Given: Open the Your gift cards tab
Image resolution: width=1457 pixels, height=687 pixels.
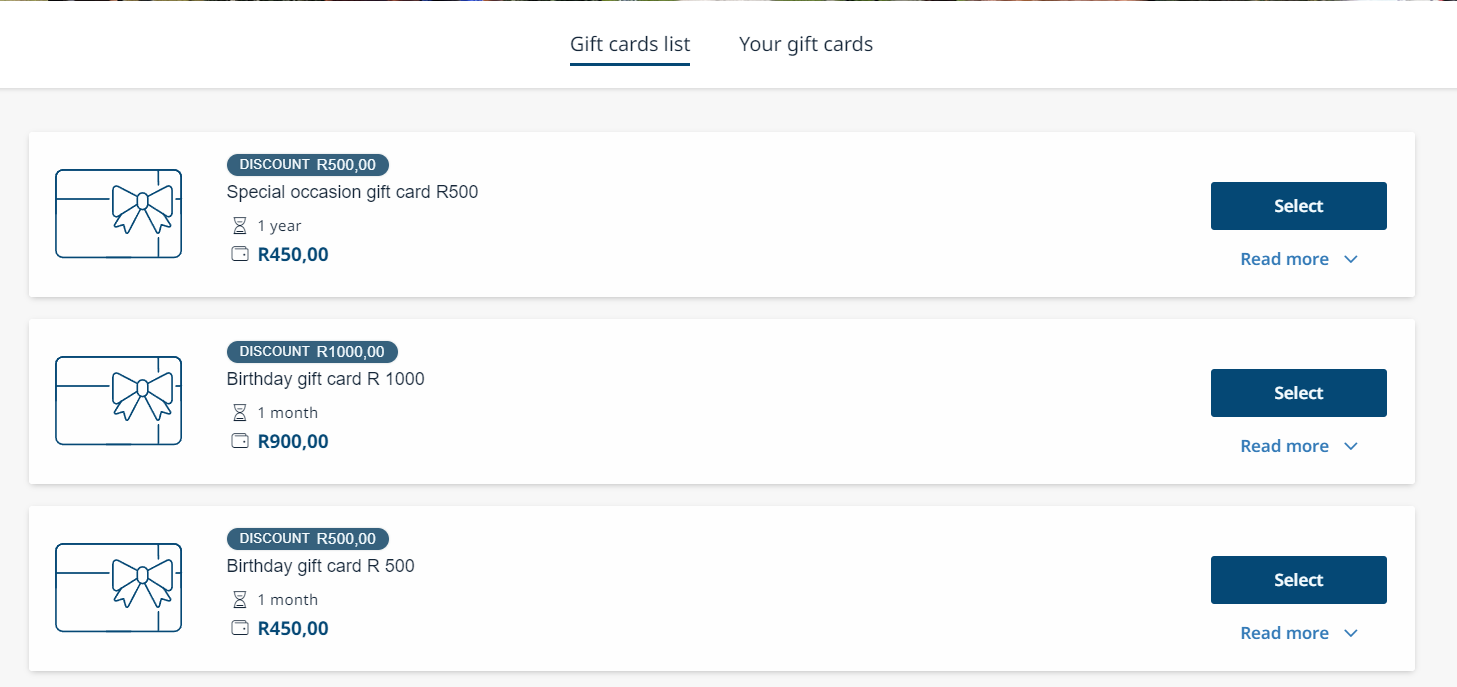Looking at the screenshot, I should pyautogui.click(x=806, y=44).
